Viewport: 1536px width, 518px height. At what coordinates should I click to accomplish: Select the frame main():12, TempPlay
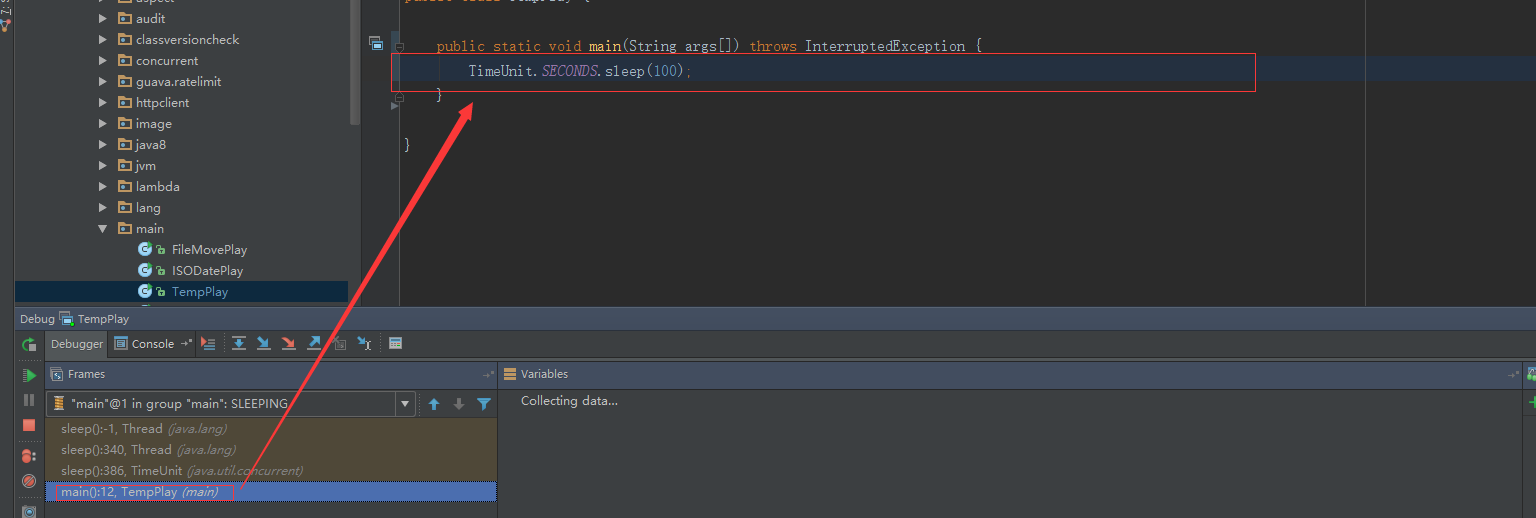(271, 492)
